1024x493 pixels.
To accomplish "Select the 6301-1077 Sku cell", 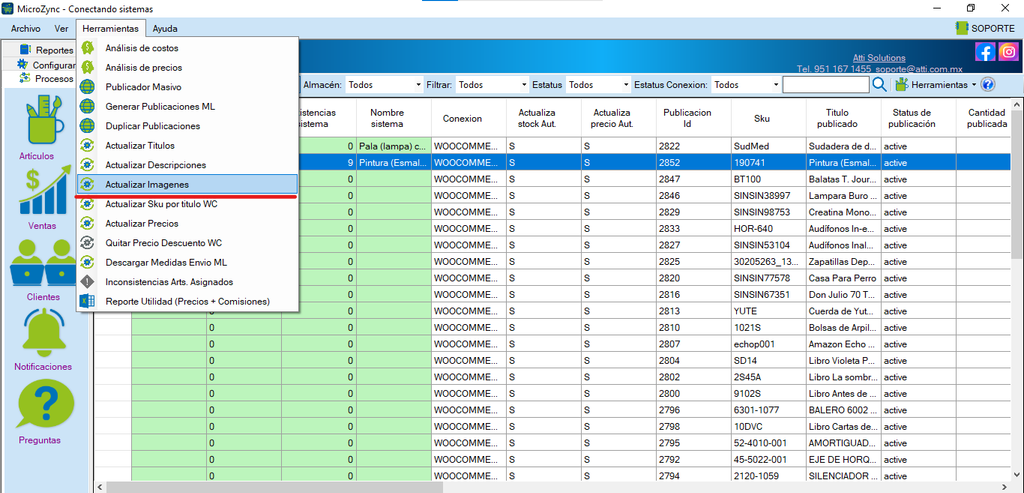I will 769,409.
